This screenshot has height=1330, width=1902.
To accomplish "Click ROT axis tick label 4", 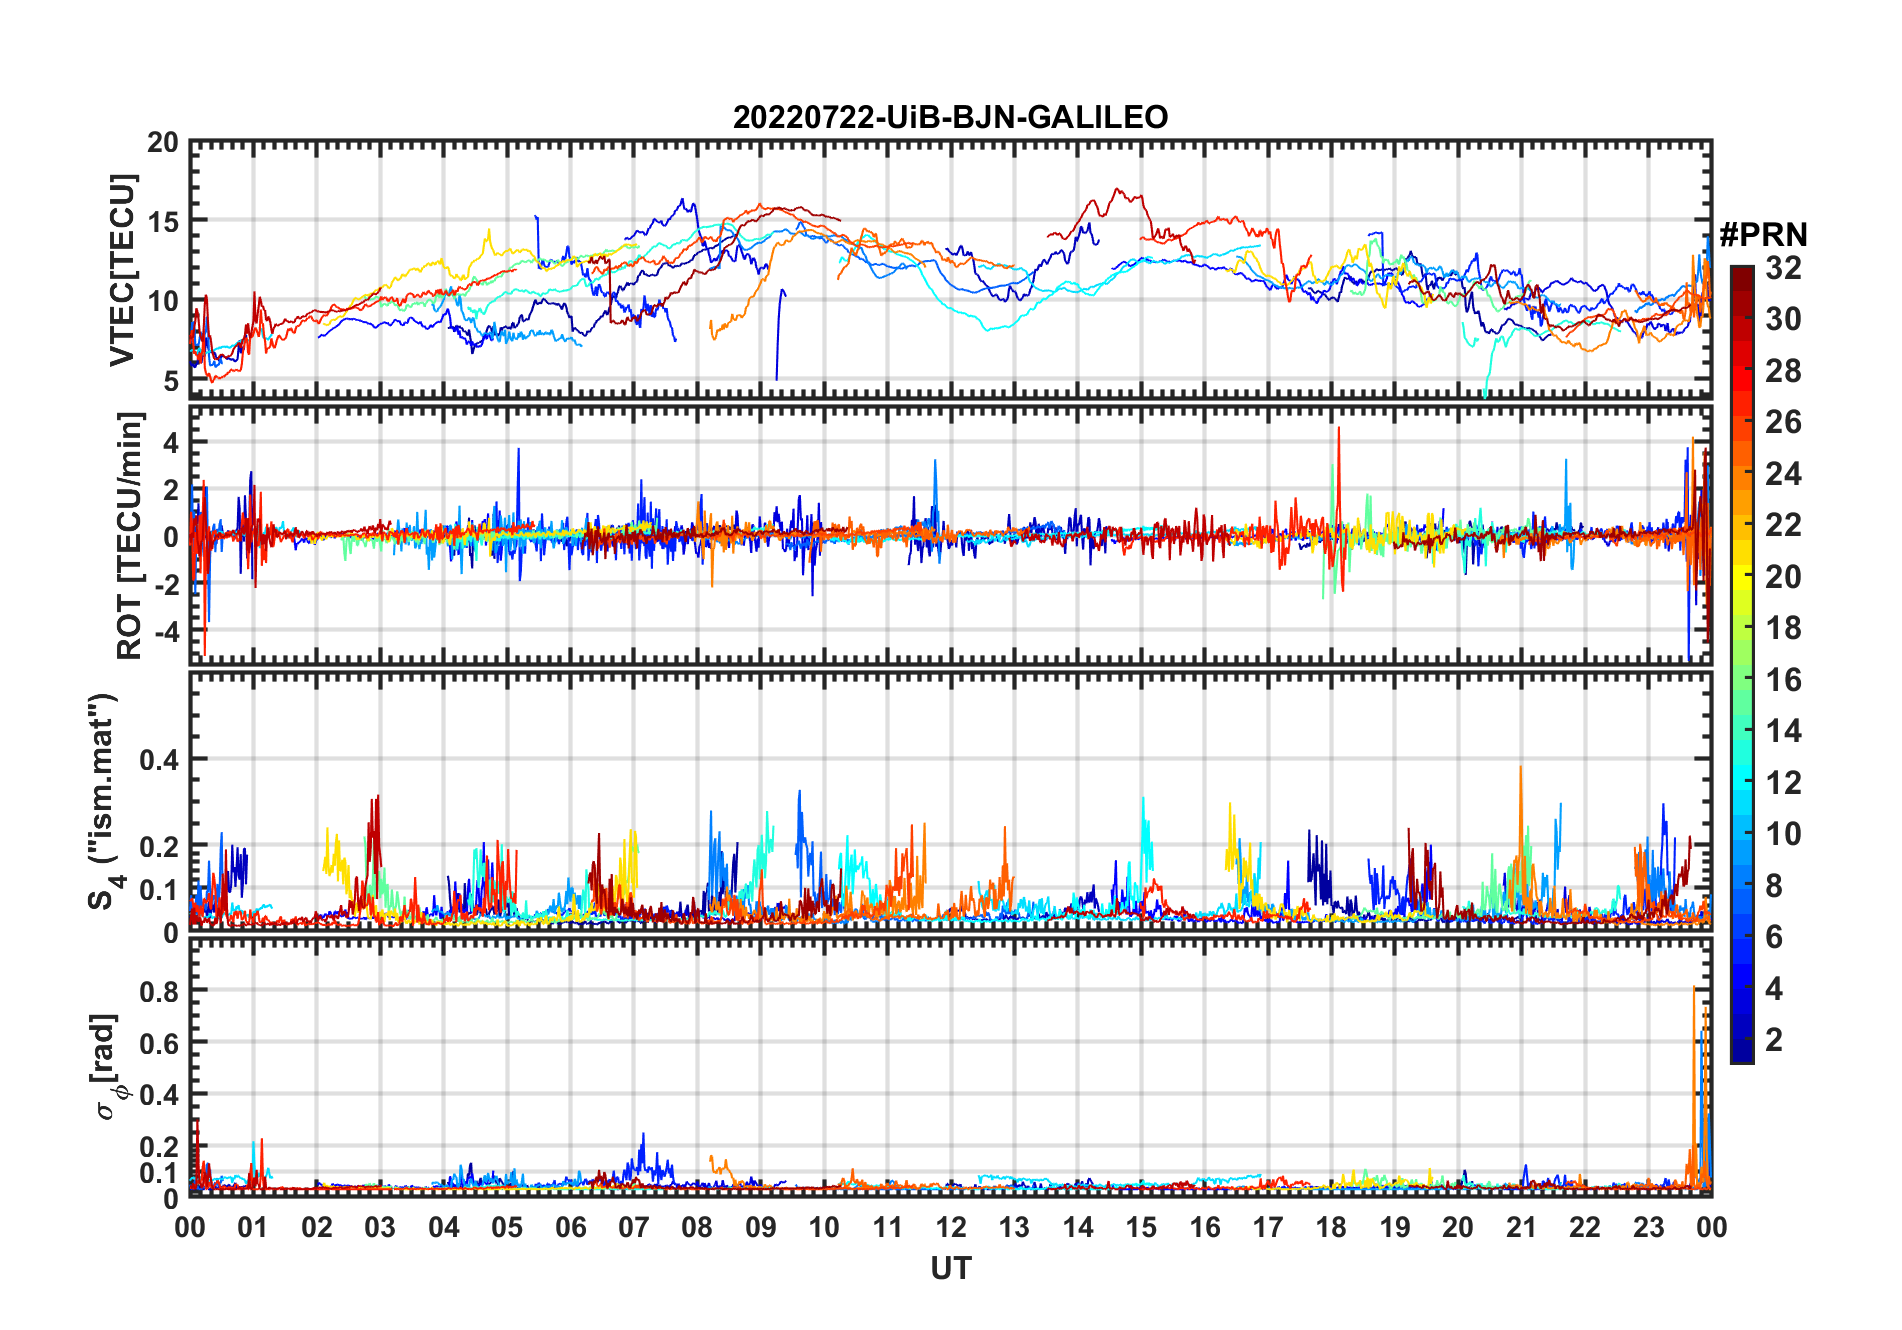I will [x=171, y=442].
